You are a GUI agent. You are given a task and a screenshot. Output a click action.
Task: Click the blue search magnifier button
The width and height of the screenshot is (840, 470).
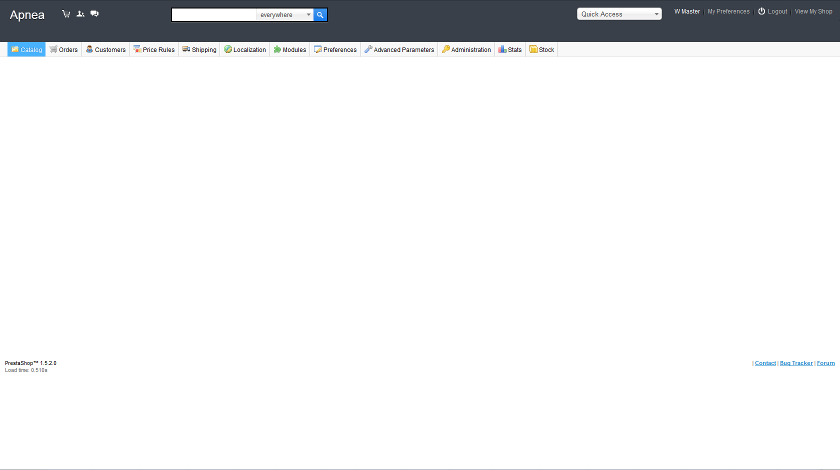(x=320, y=15)
